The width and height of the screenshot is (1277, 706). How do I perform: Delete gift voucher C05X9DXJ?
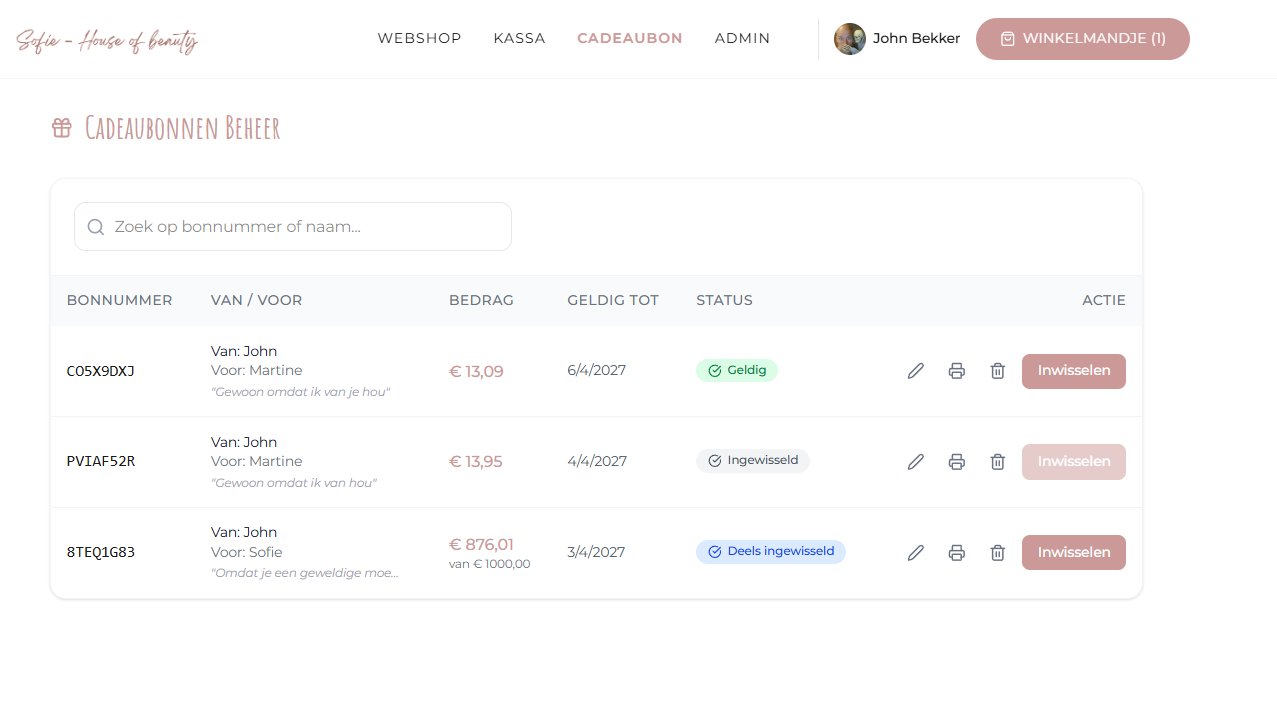pos(997,371)
